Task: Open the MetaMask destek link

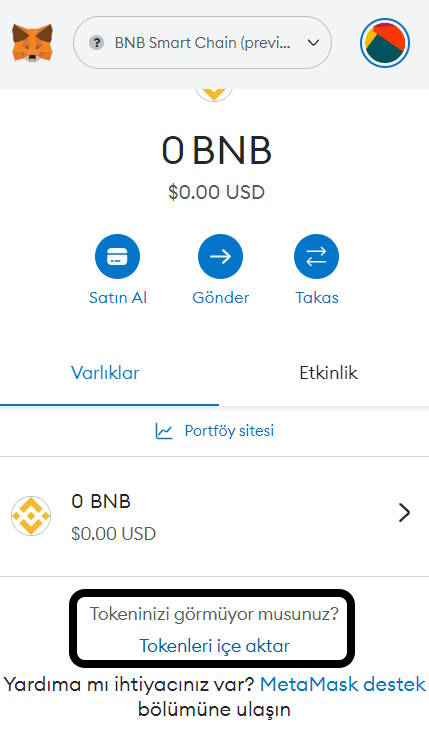Action: 343,684
